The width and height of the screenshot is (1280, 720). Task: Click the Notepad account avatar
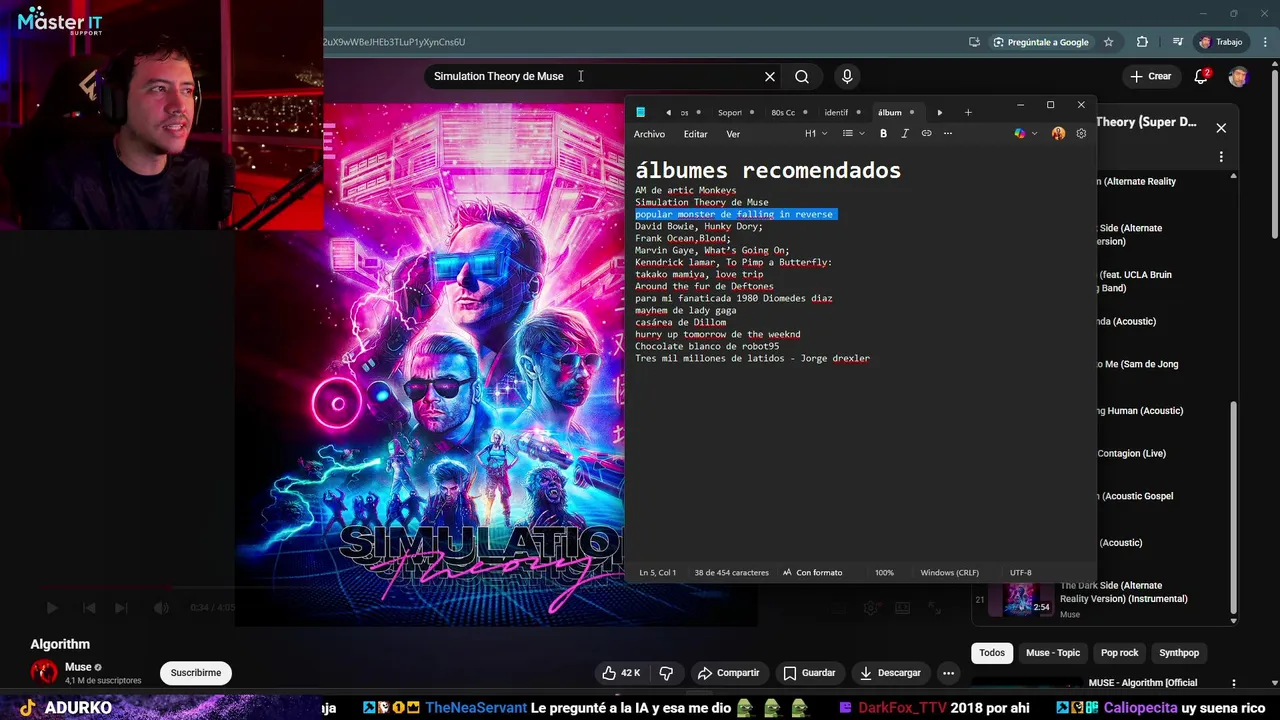pyautogui.click(x=1058, y=134)
